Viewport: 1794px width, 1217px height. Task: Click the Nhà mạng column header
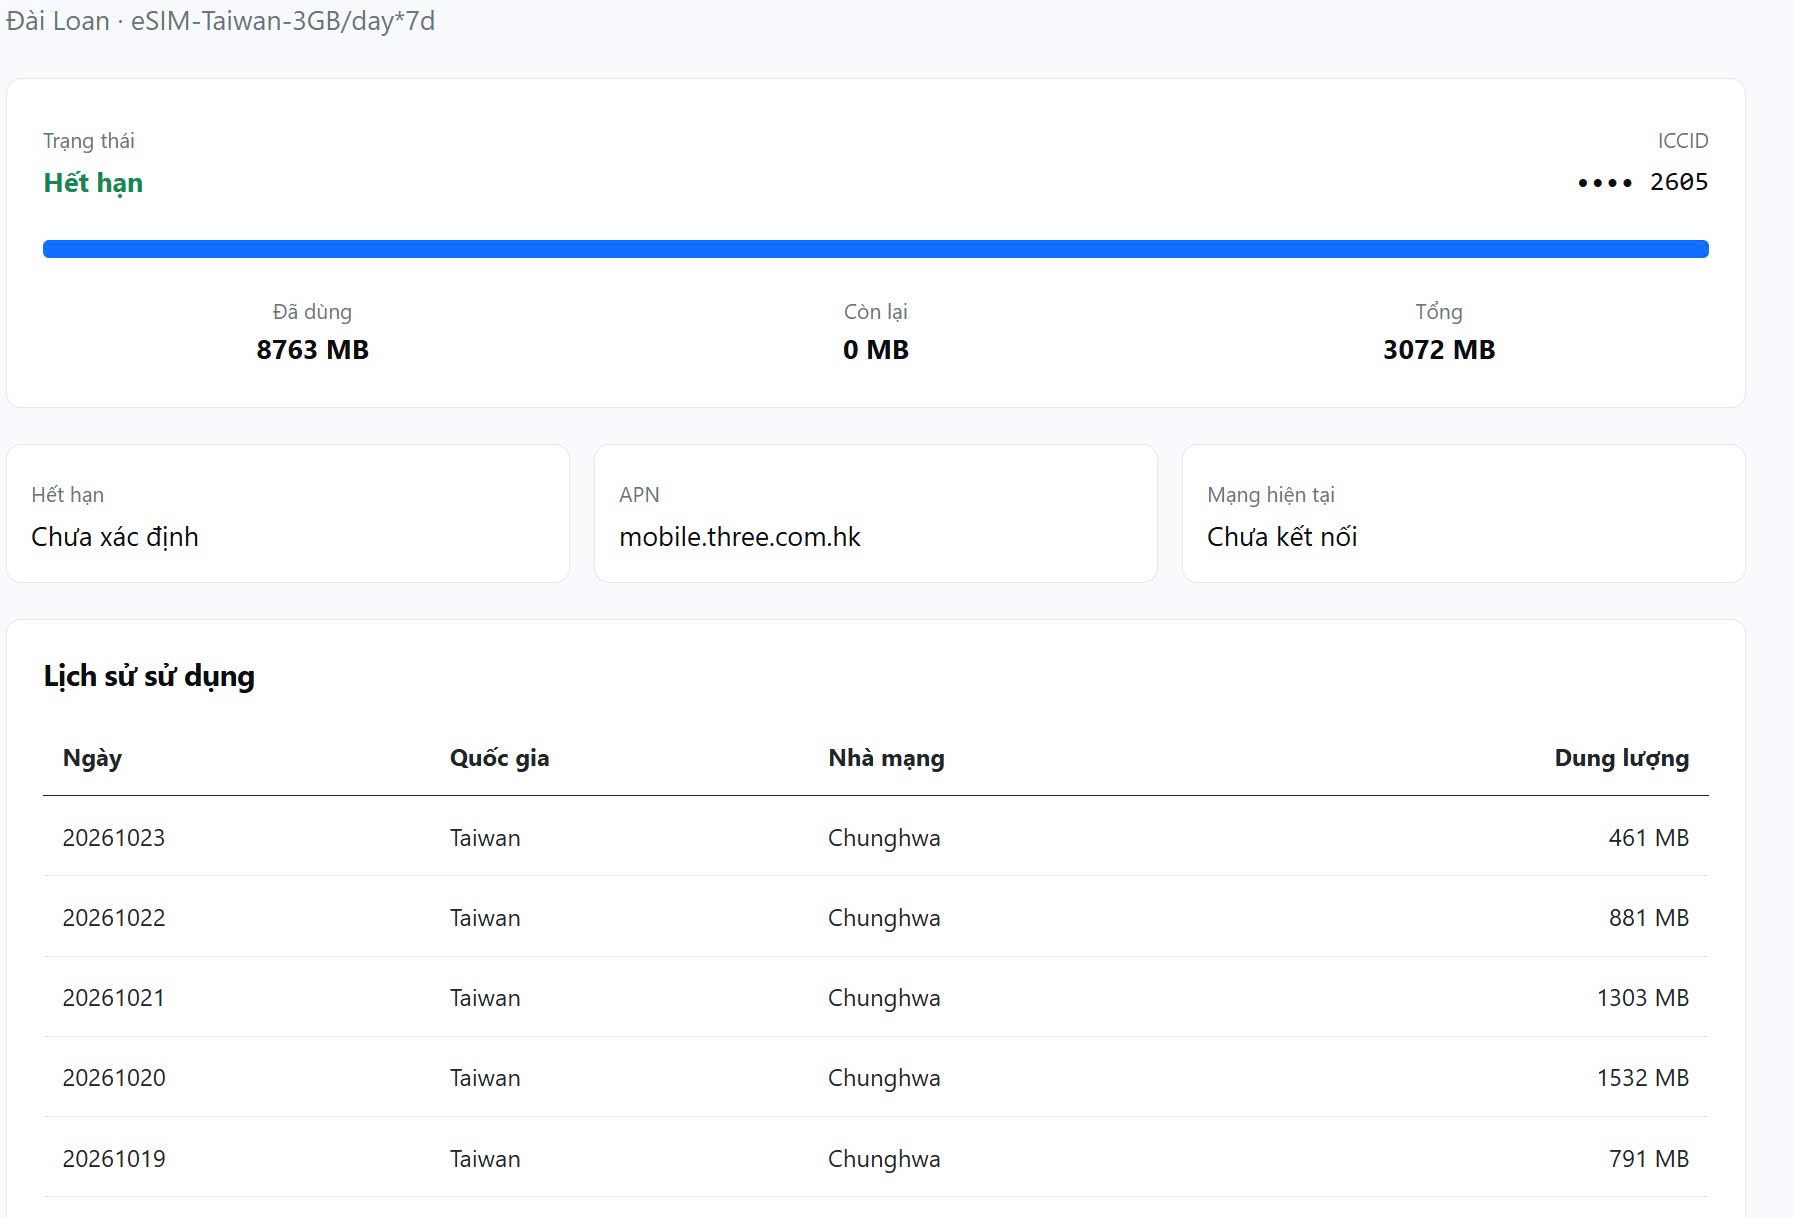pyautogui.click(x=886, y=758)
